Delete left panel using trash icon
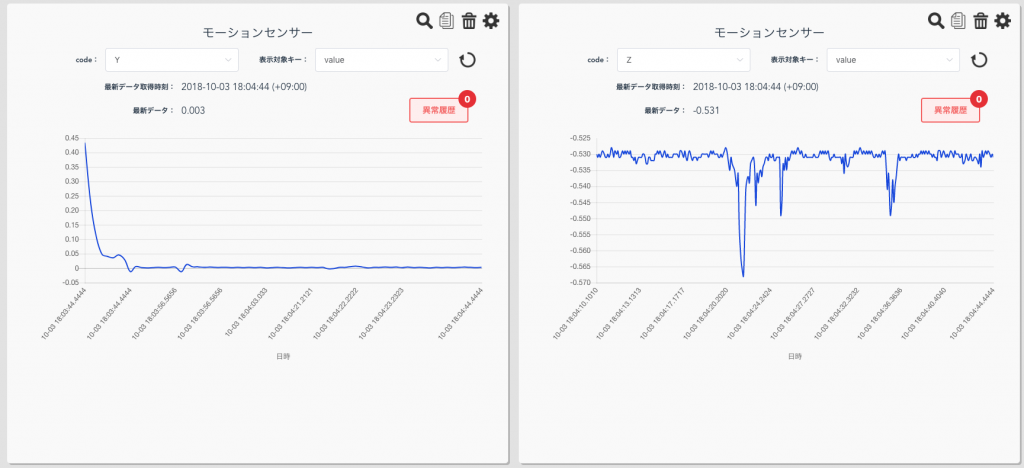The image size is (1024, 468). pos(468,20)
